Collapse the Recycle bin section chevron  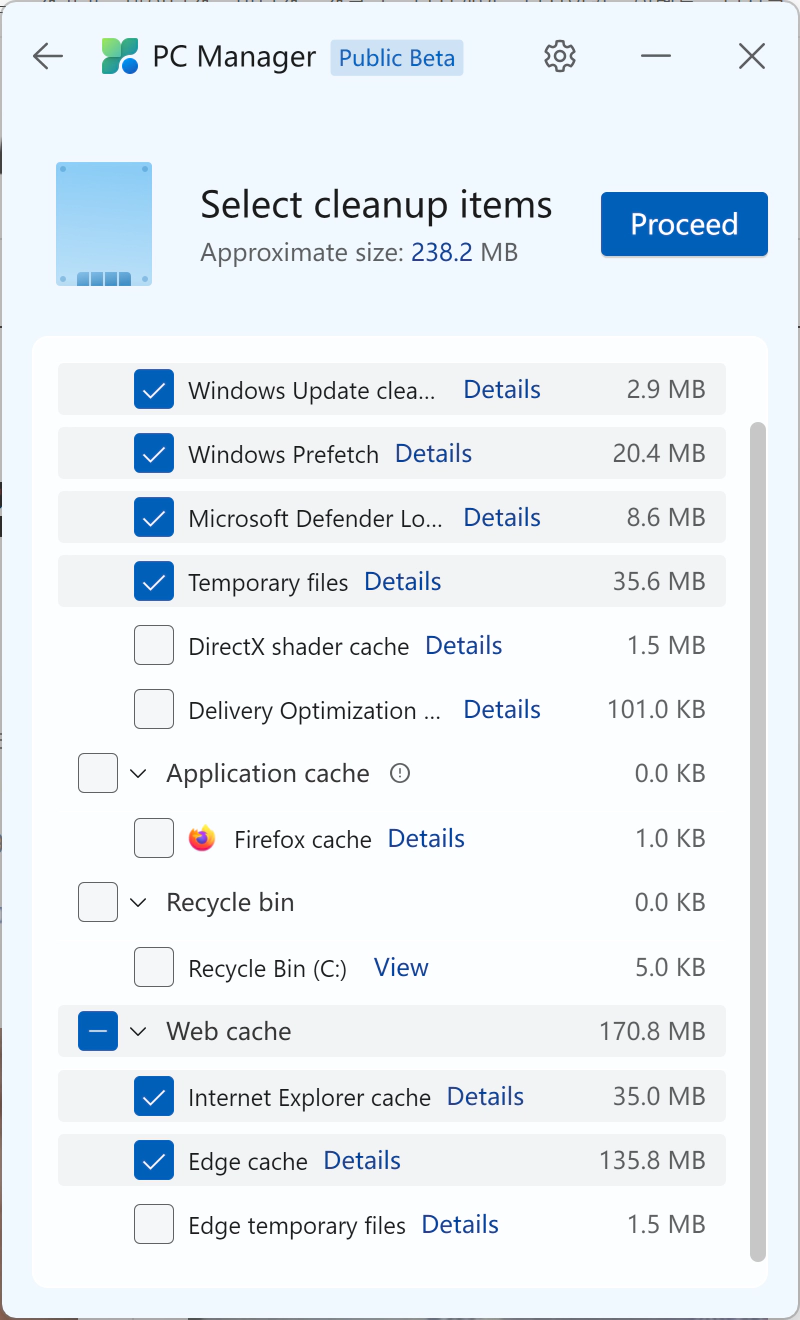pyautogui.click(x=138, y=903)
